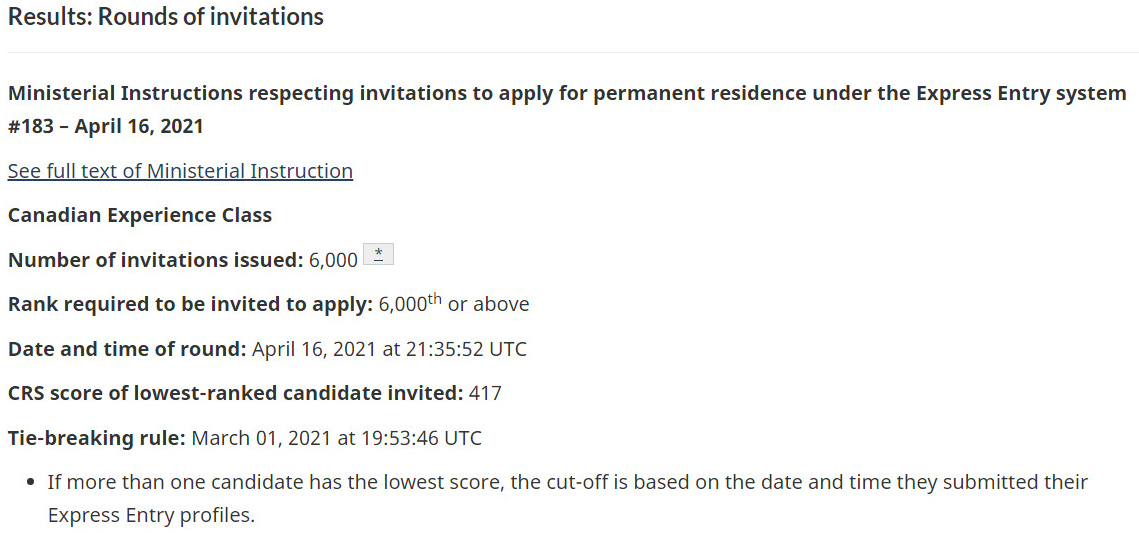Click the "Number of invitations issued" label
The width and height of the screenshot is (1139, 533).
pos(155,260)
